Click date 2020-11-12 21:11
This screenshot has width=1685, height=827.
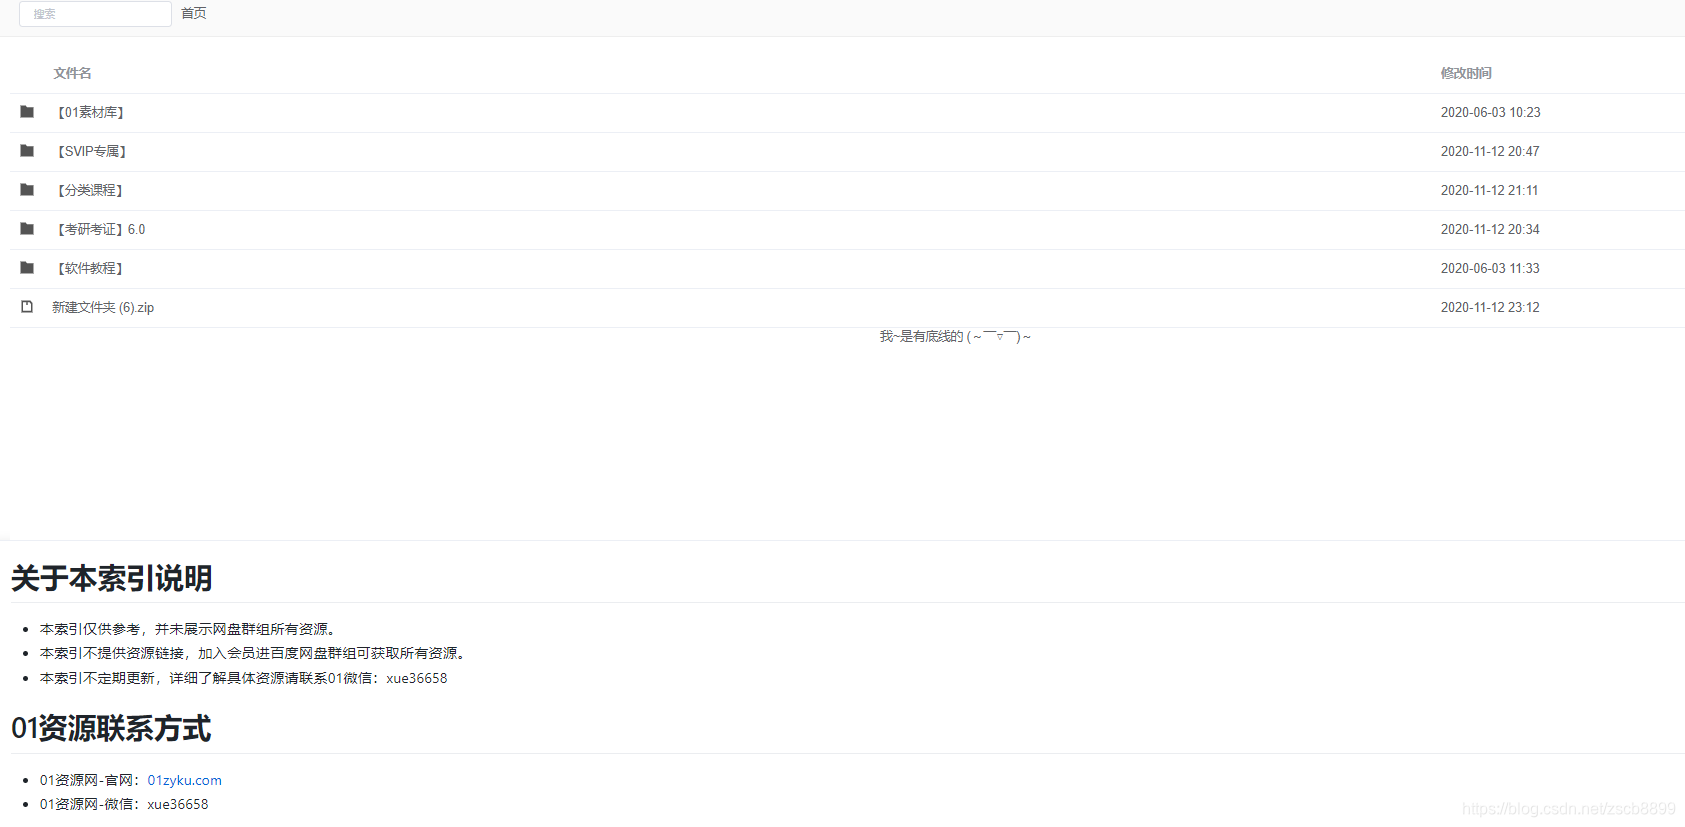click(x=1489, y=190)
